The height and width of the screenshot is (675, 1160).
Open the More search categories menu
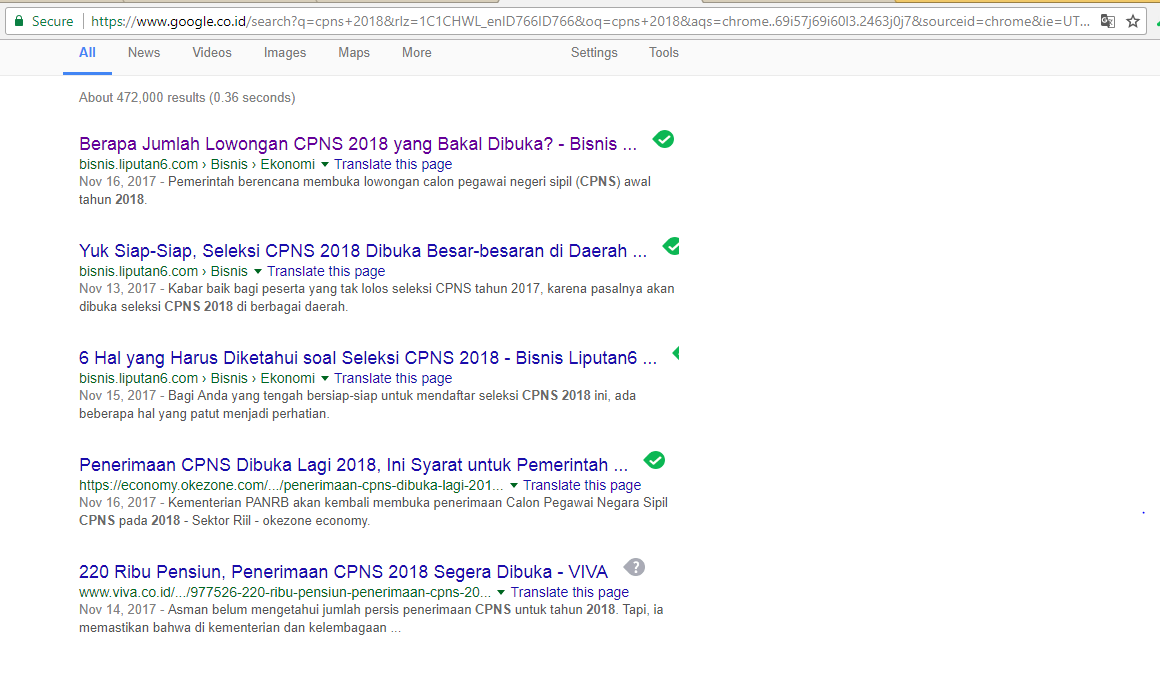pyautogui.click(x=417, y=53)
